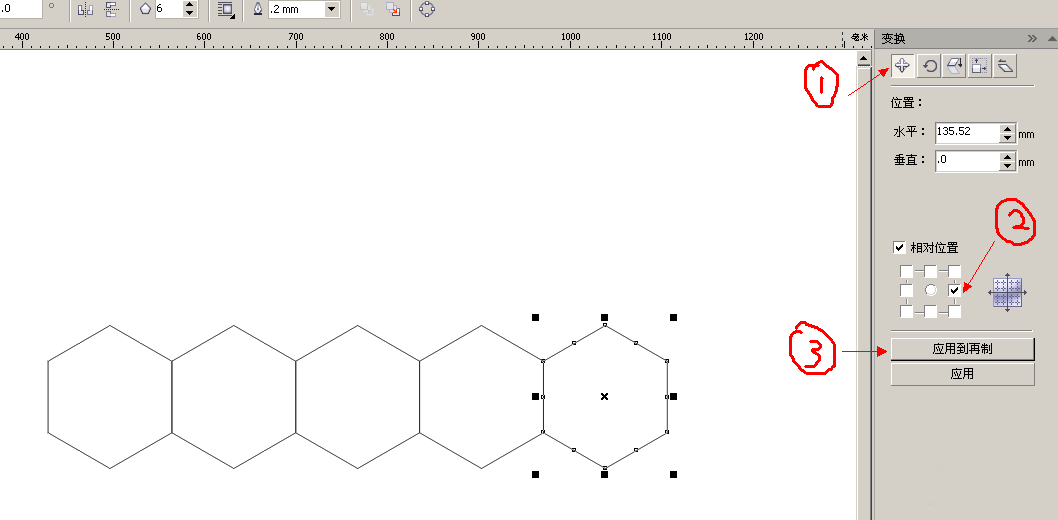Click the top-right selection handle of hexagon
The image size is (1058, 520).
673,317
